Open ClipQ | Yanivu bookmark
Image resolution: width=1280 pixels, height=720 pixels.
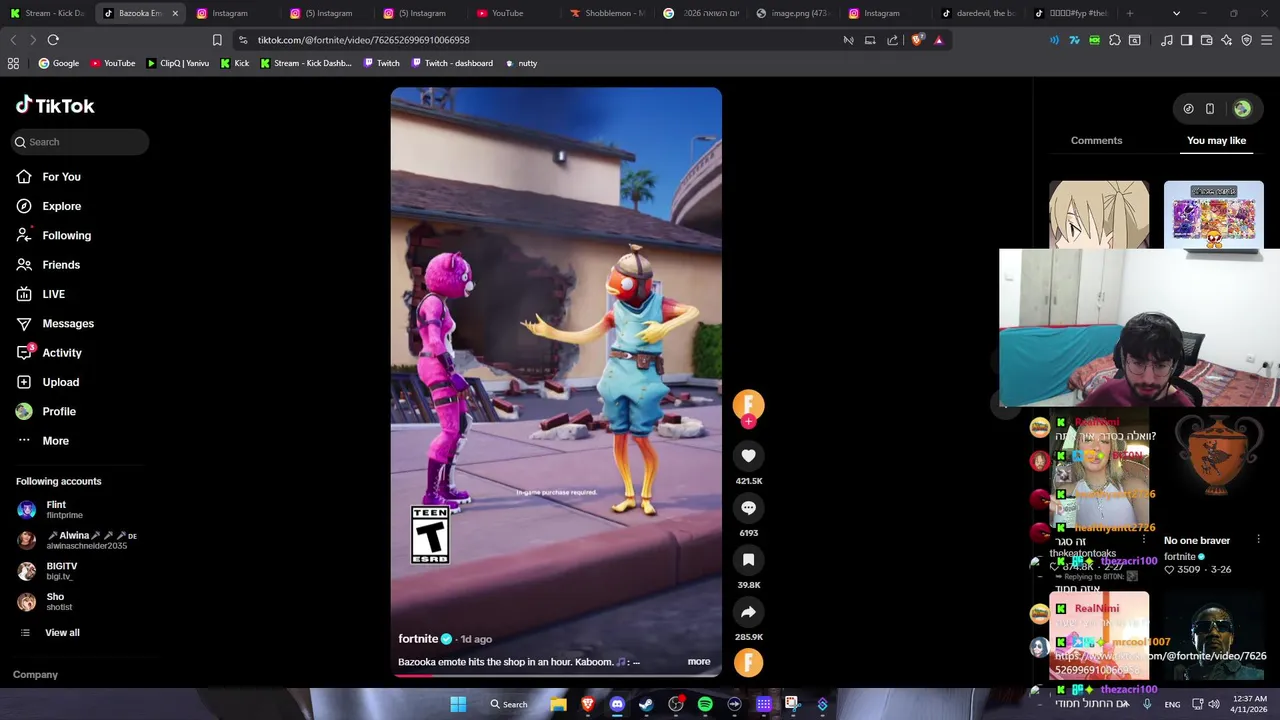pyautogui.click(x=178, y=63)
